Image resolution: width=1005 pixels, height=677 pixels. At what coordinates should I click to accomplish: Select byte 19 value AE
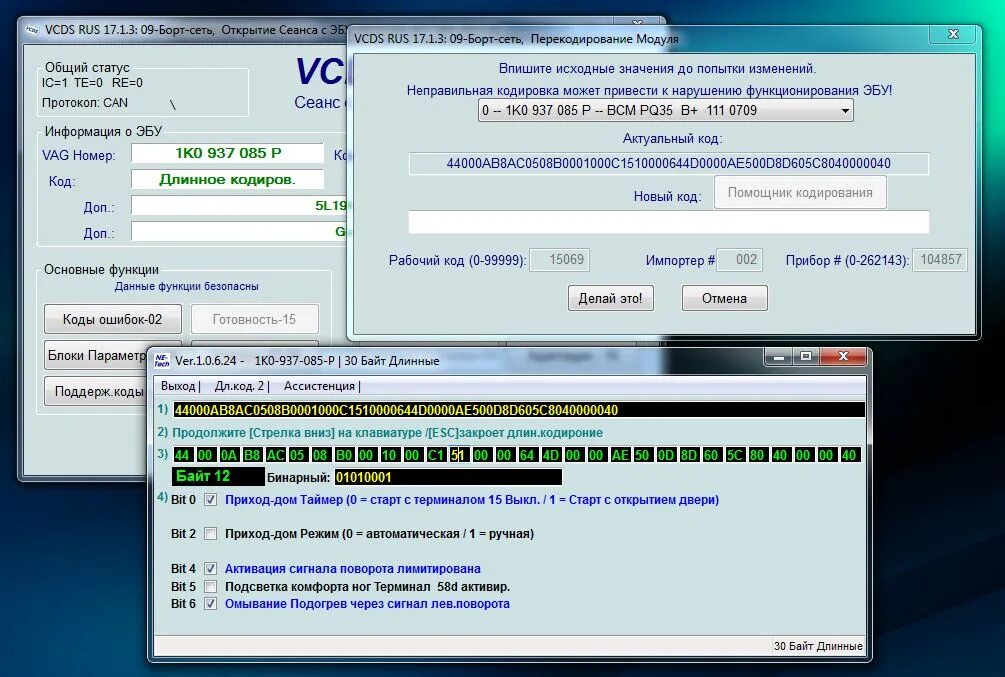click(619, 455)
